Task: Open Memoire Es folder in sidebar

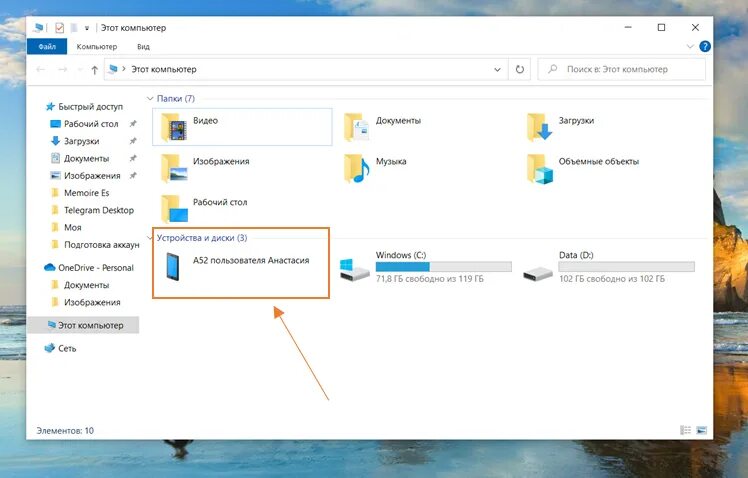Action: click(x=80, y=193)
